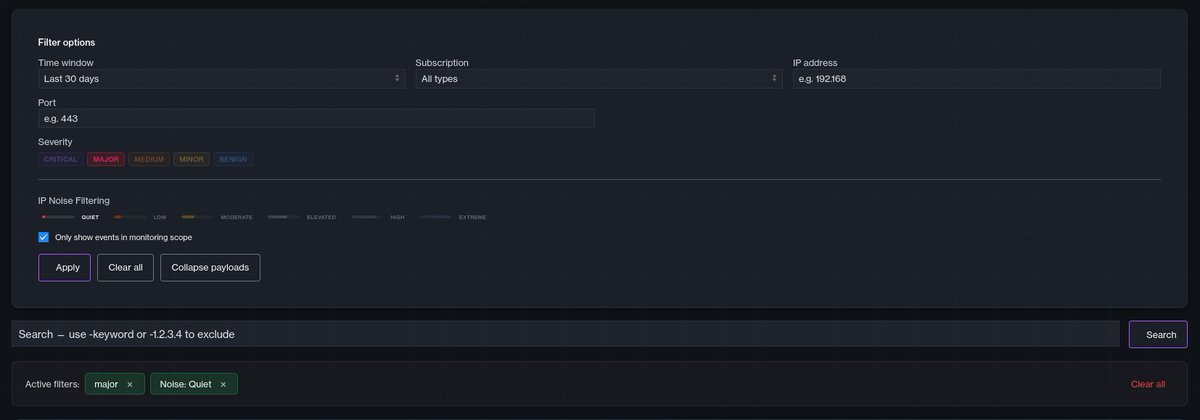Toggle the CRITICAL severity filter
1200x420 pixels.
pos(61,159)
